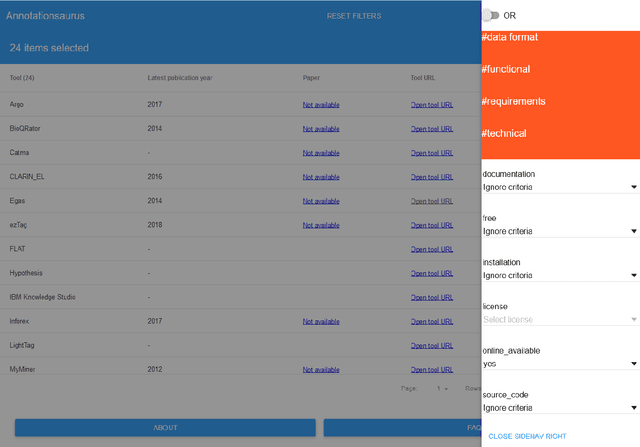Screen dimensions: 640x447
Task: Open the tool URL for Argo
Action: click(432, 104)
